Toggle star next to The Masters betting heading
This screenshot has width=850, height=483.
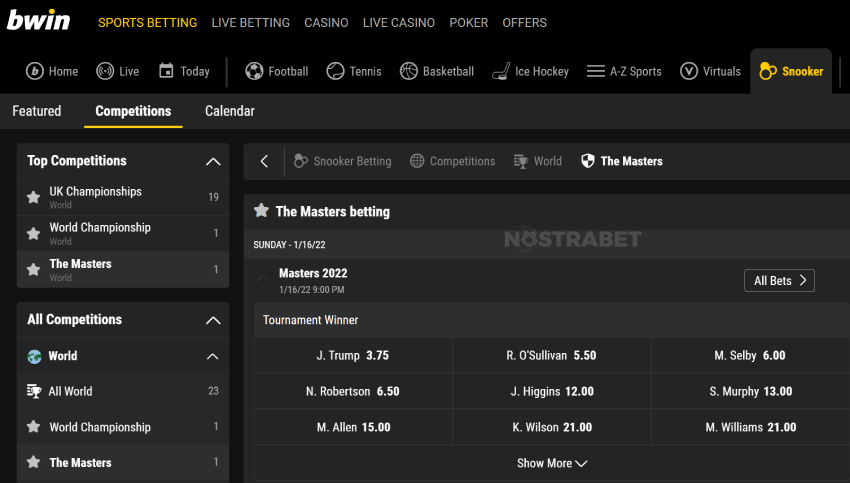pos(261,210)
